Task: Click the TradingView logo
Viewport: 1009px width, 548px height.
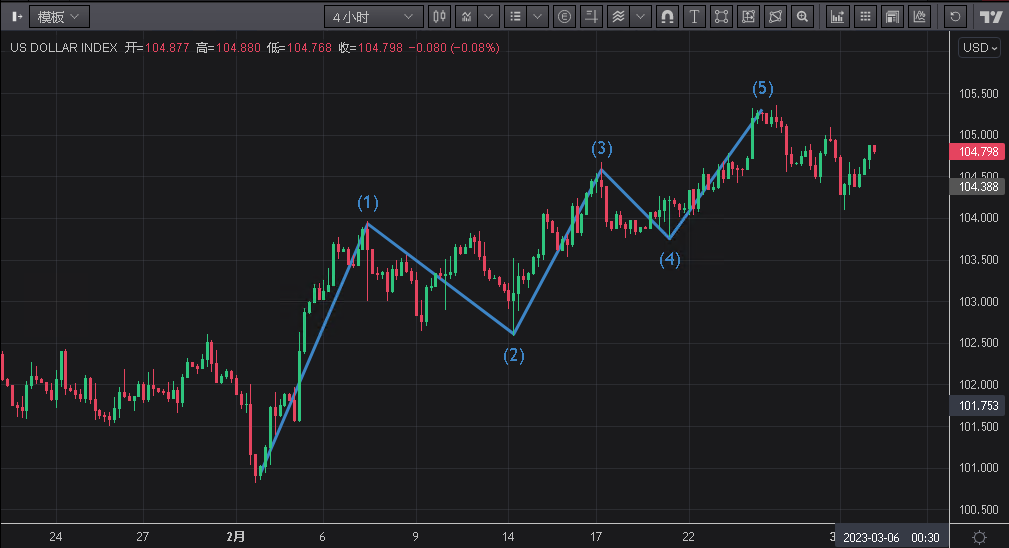Action: click(991, 17)
